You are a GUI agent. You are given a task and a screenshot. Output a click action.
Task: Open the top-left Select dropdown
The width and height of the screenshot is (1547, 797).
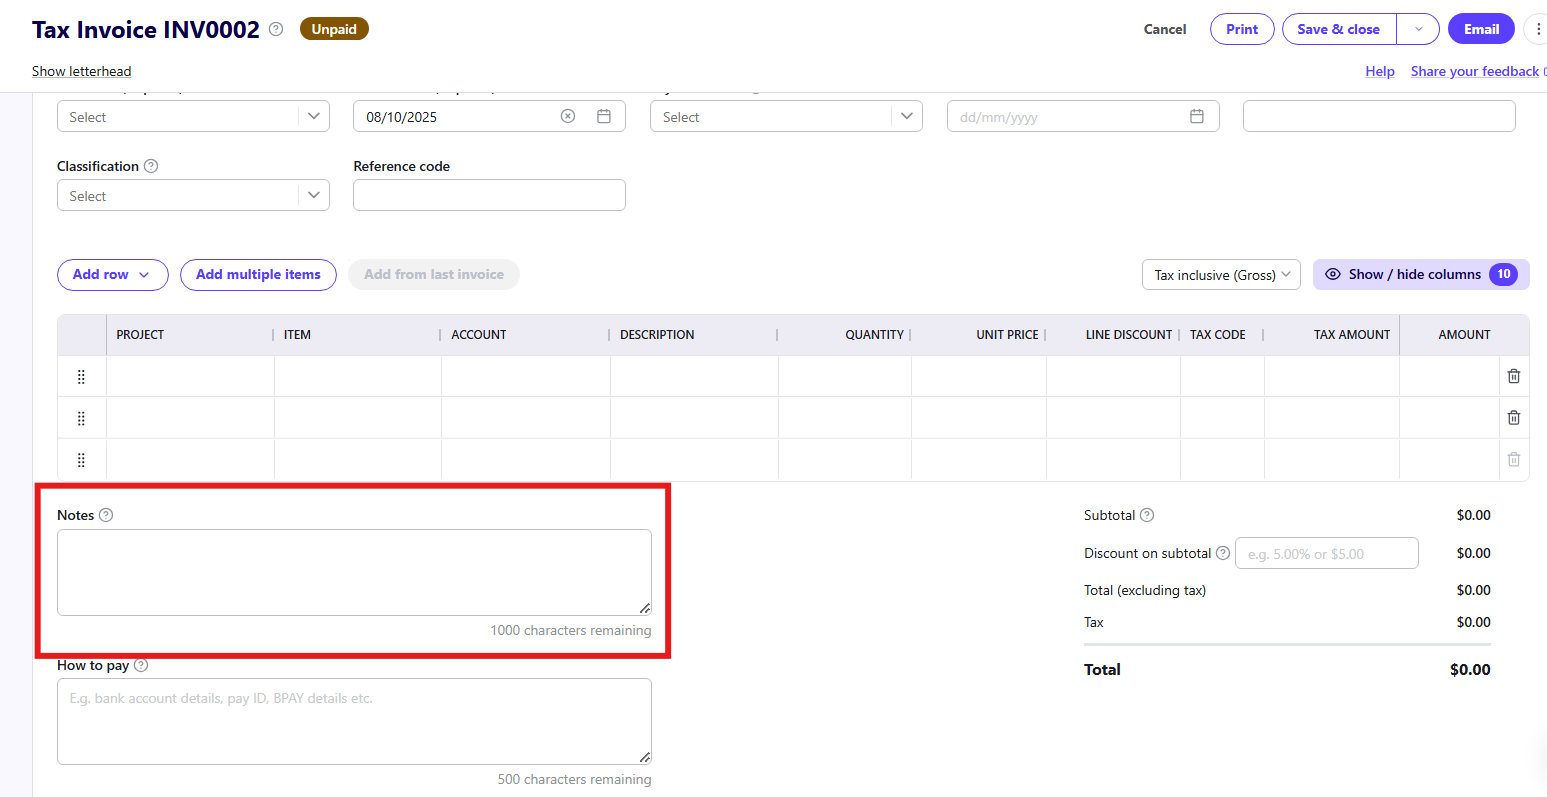[193, 116]
